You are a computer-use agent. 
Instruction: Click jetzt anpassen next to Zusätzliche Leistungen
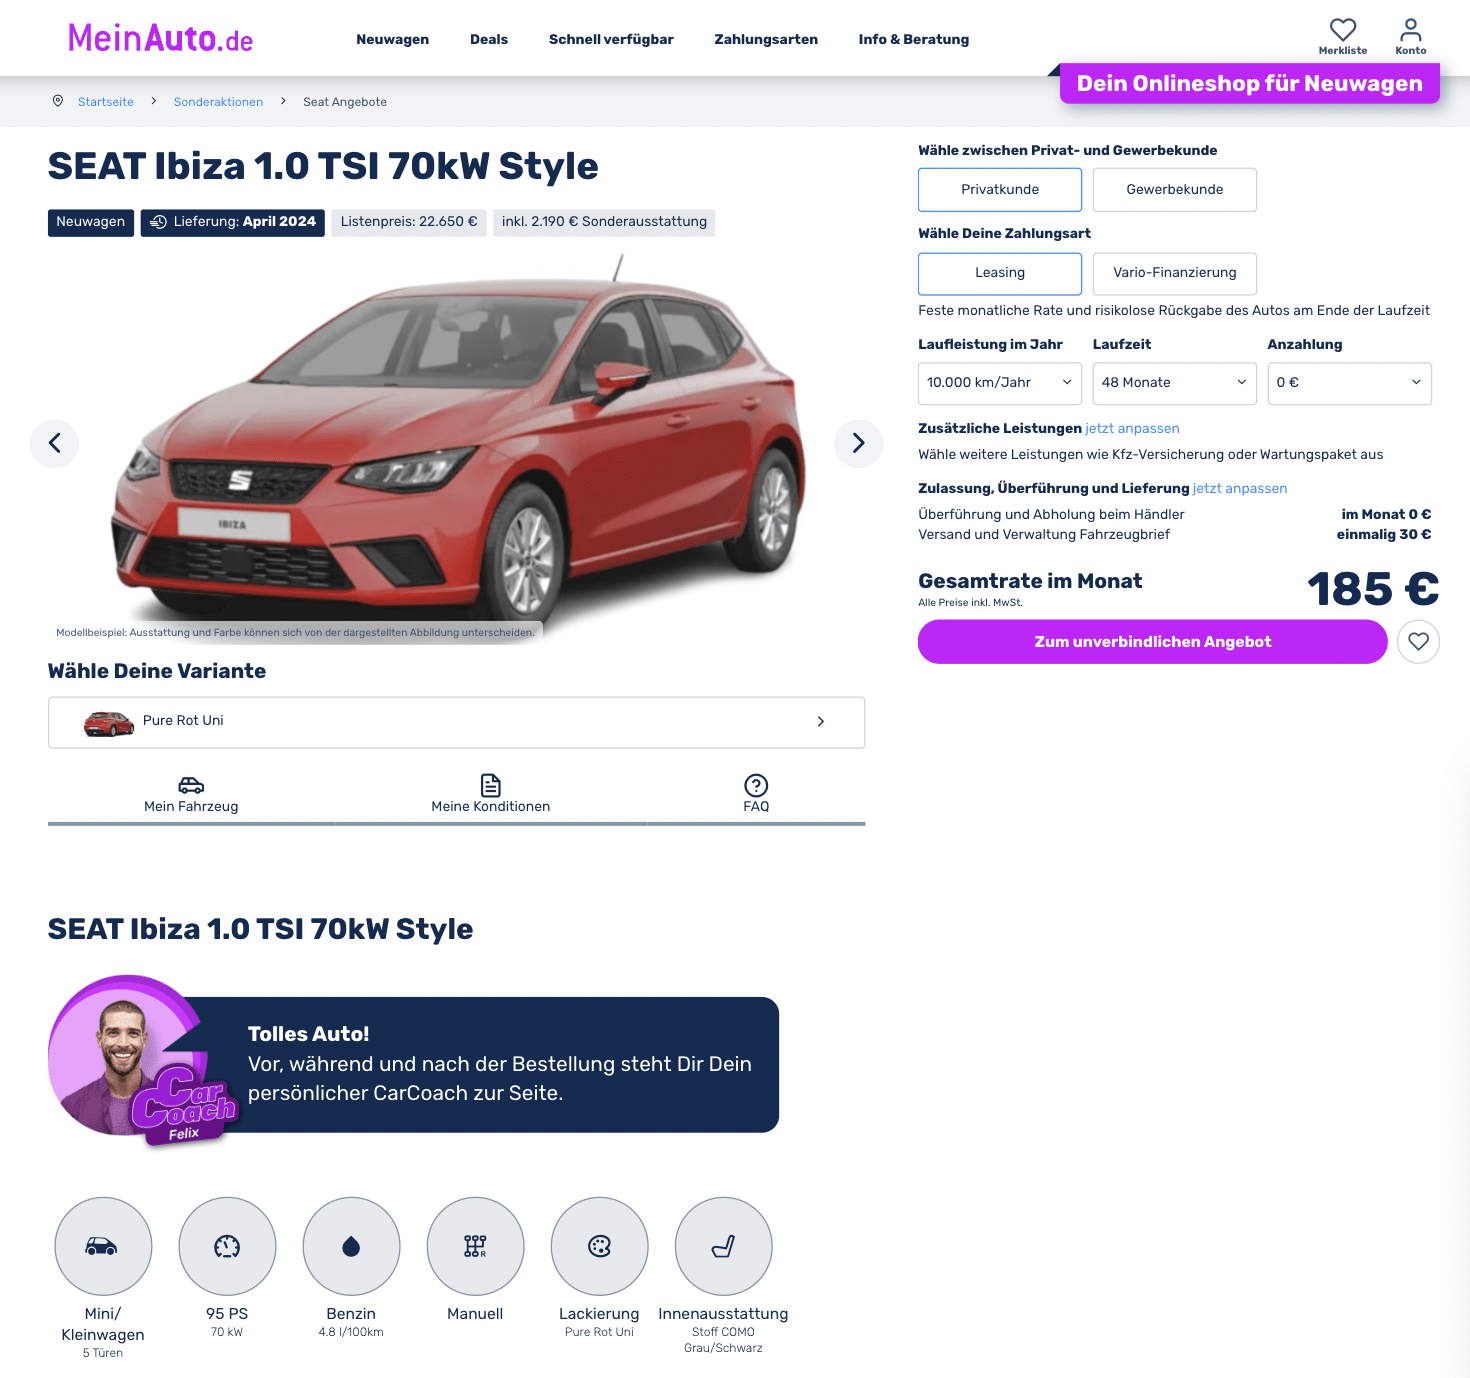(x=1132, y=428)
